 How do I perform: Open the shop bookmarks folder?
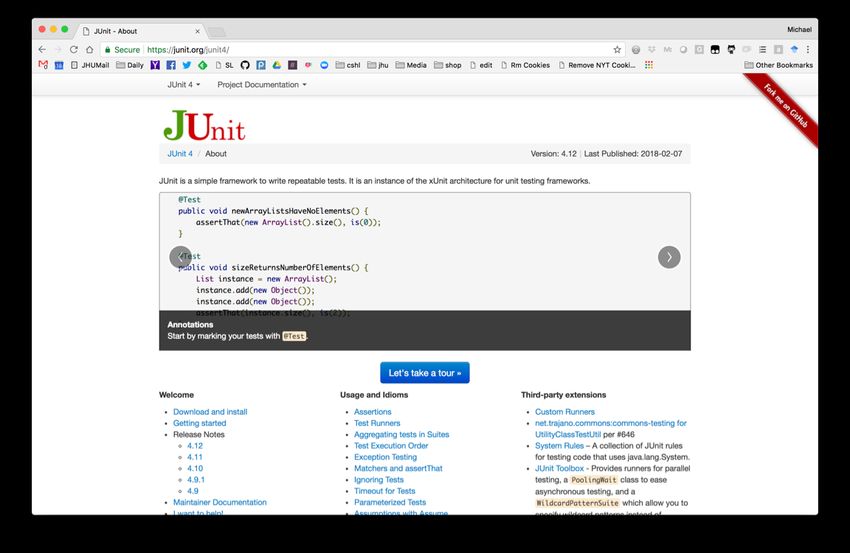tap(448, 65)
